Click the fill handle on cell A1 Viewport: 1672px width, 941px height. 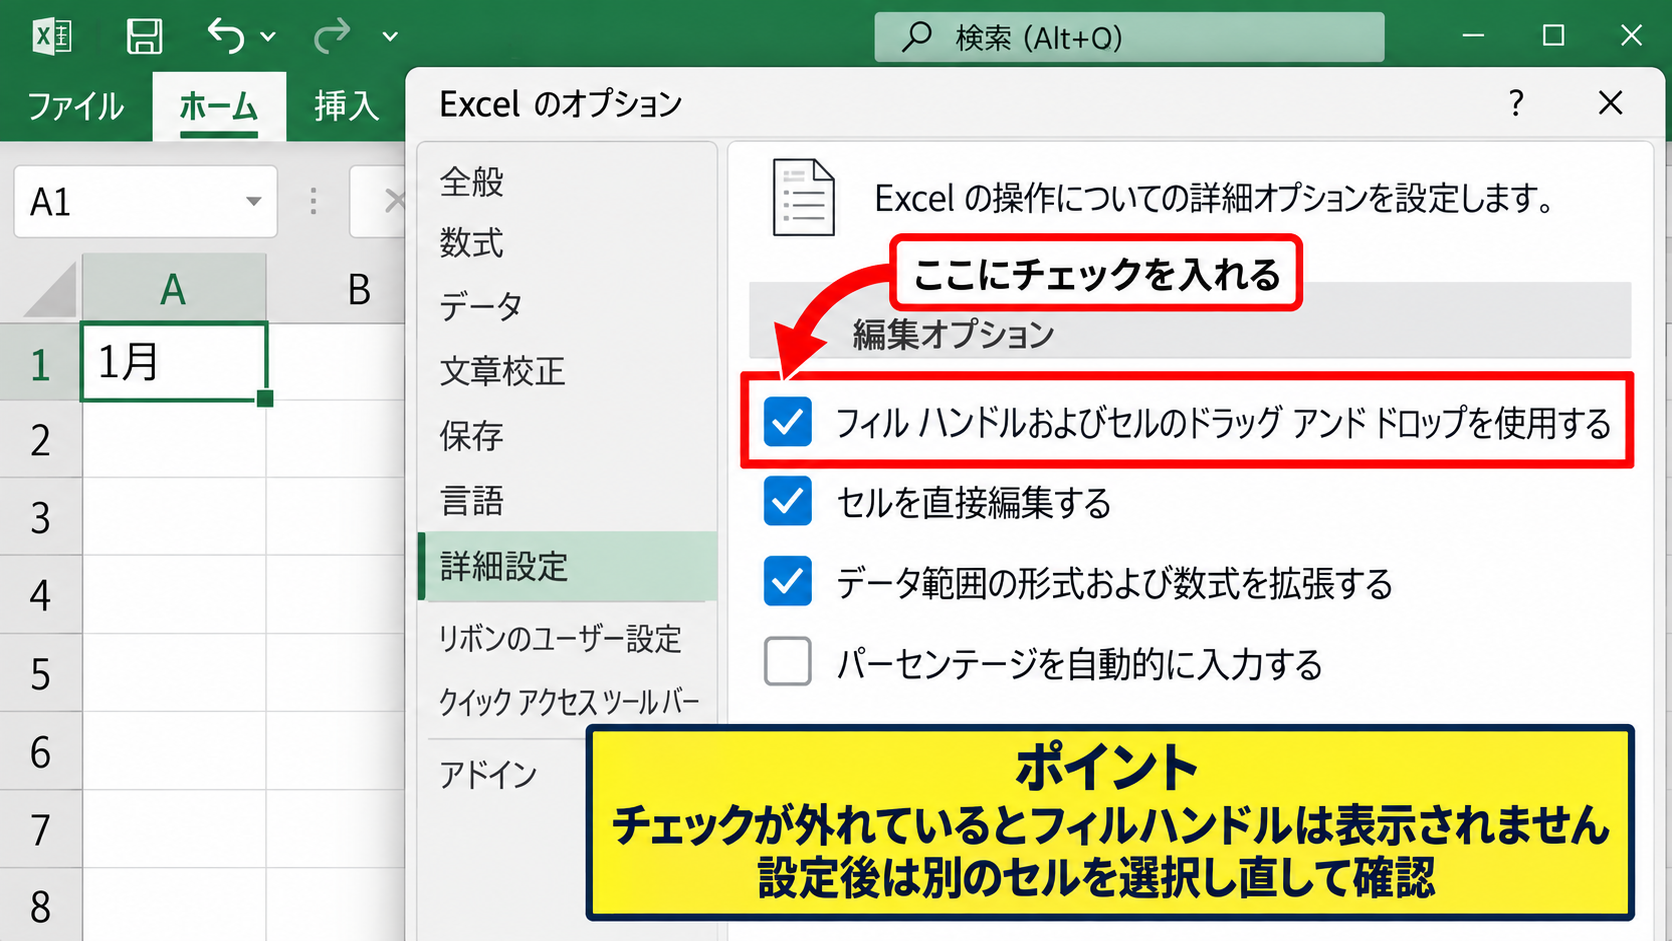(x=265, y=399)
